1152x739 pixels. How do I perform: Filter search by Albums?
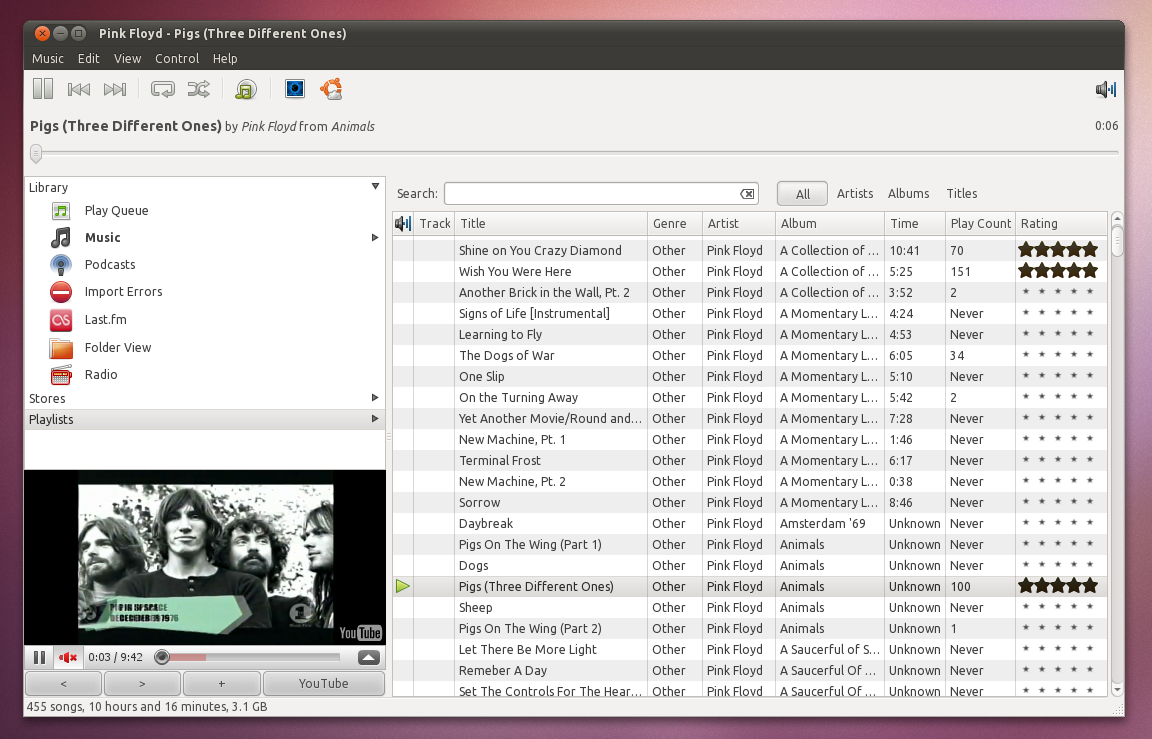[x=908, y=193]
